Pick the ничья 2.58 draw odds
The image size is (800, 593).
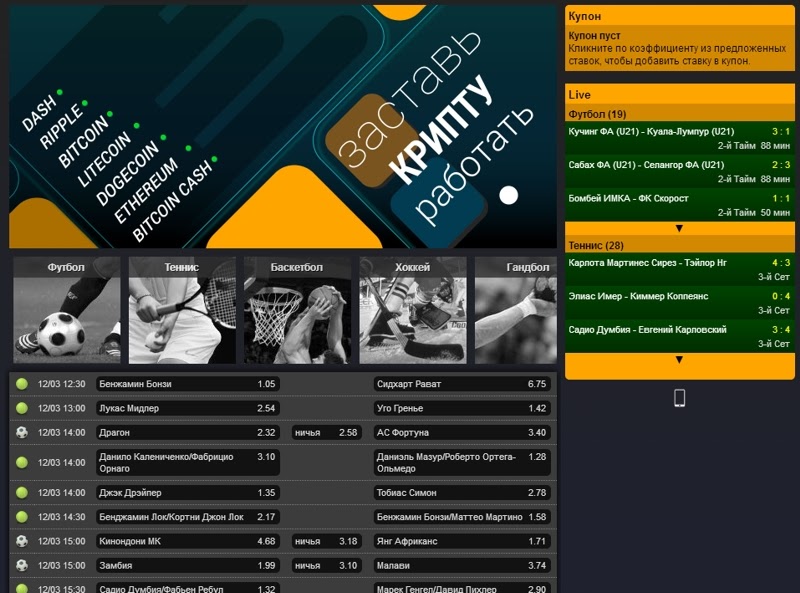pos(325,433)
